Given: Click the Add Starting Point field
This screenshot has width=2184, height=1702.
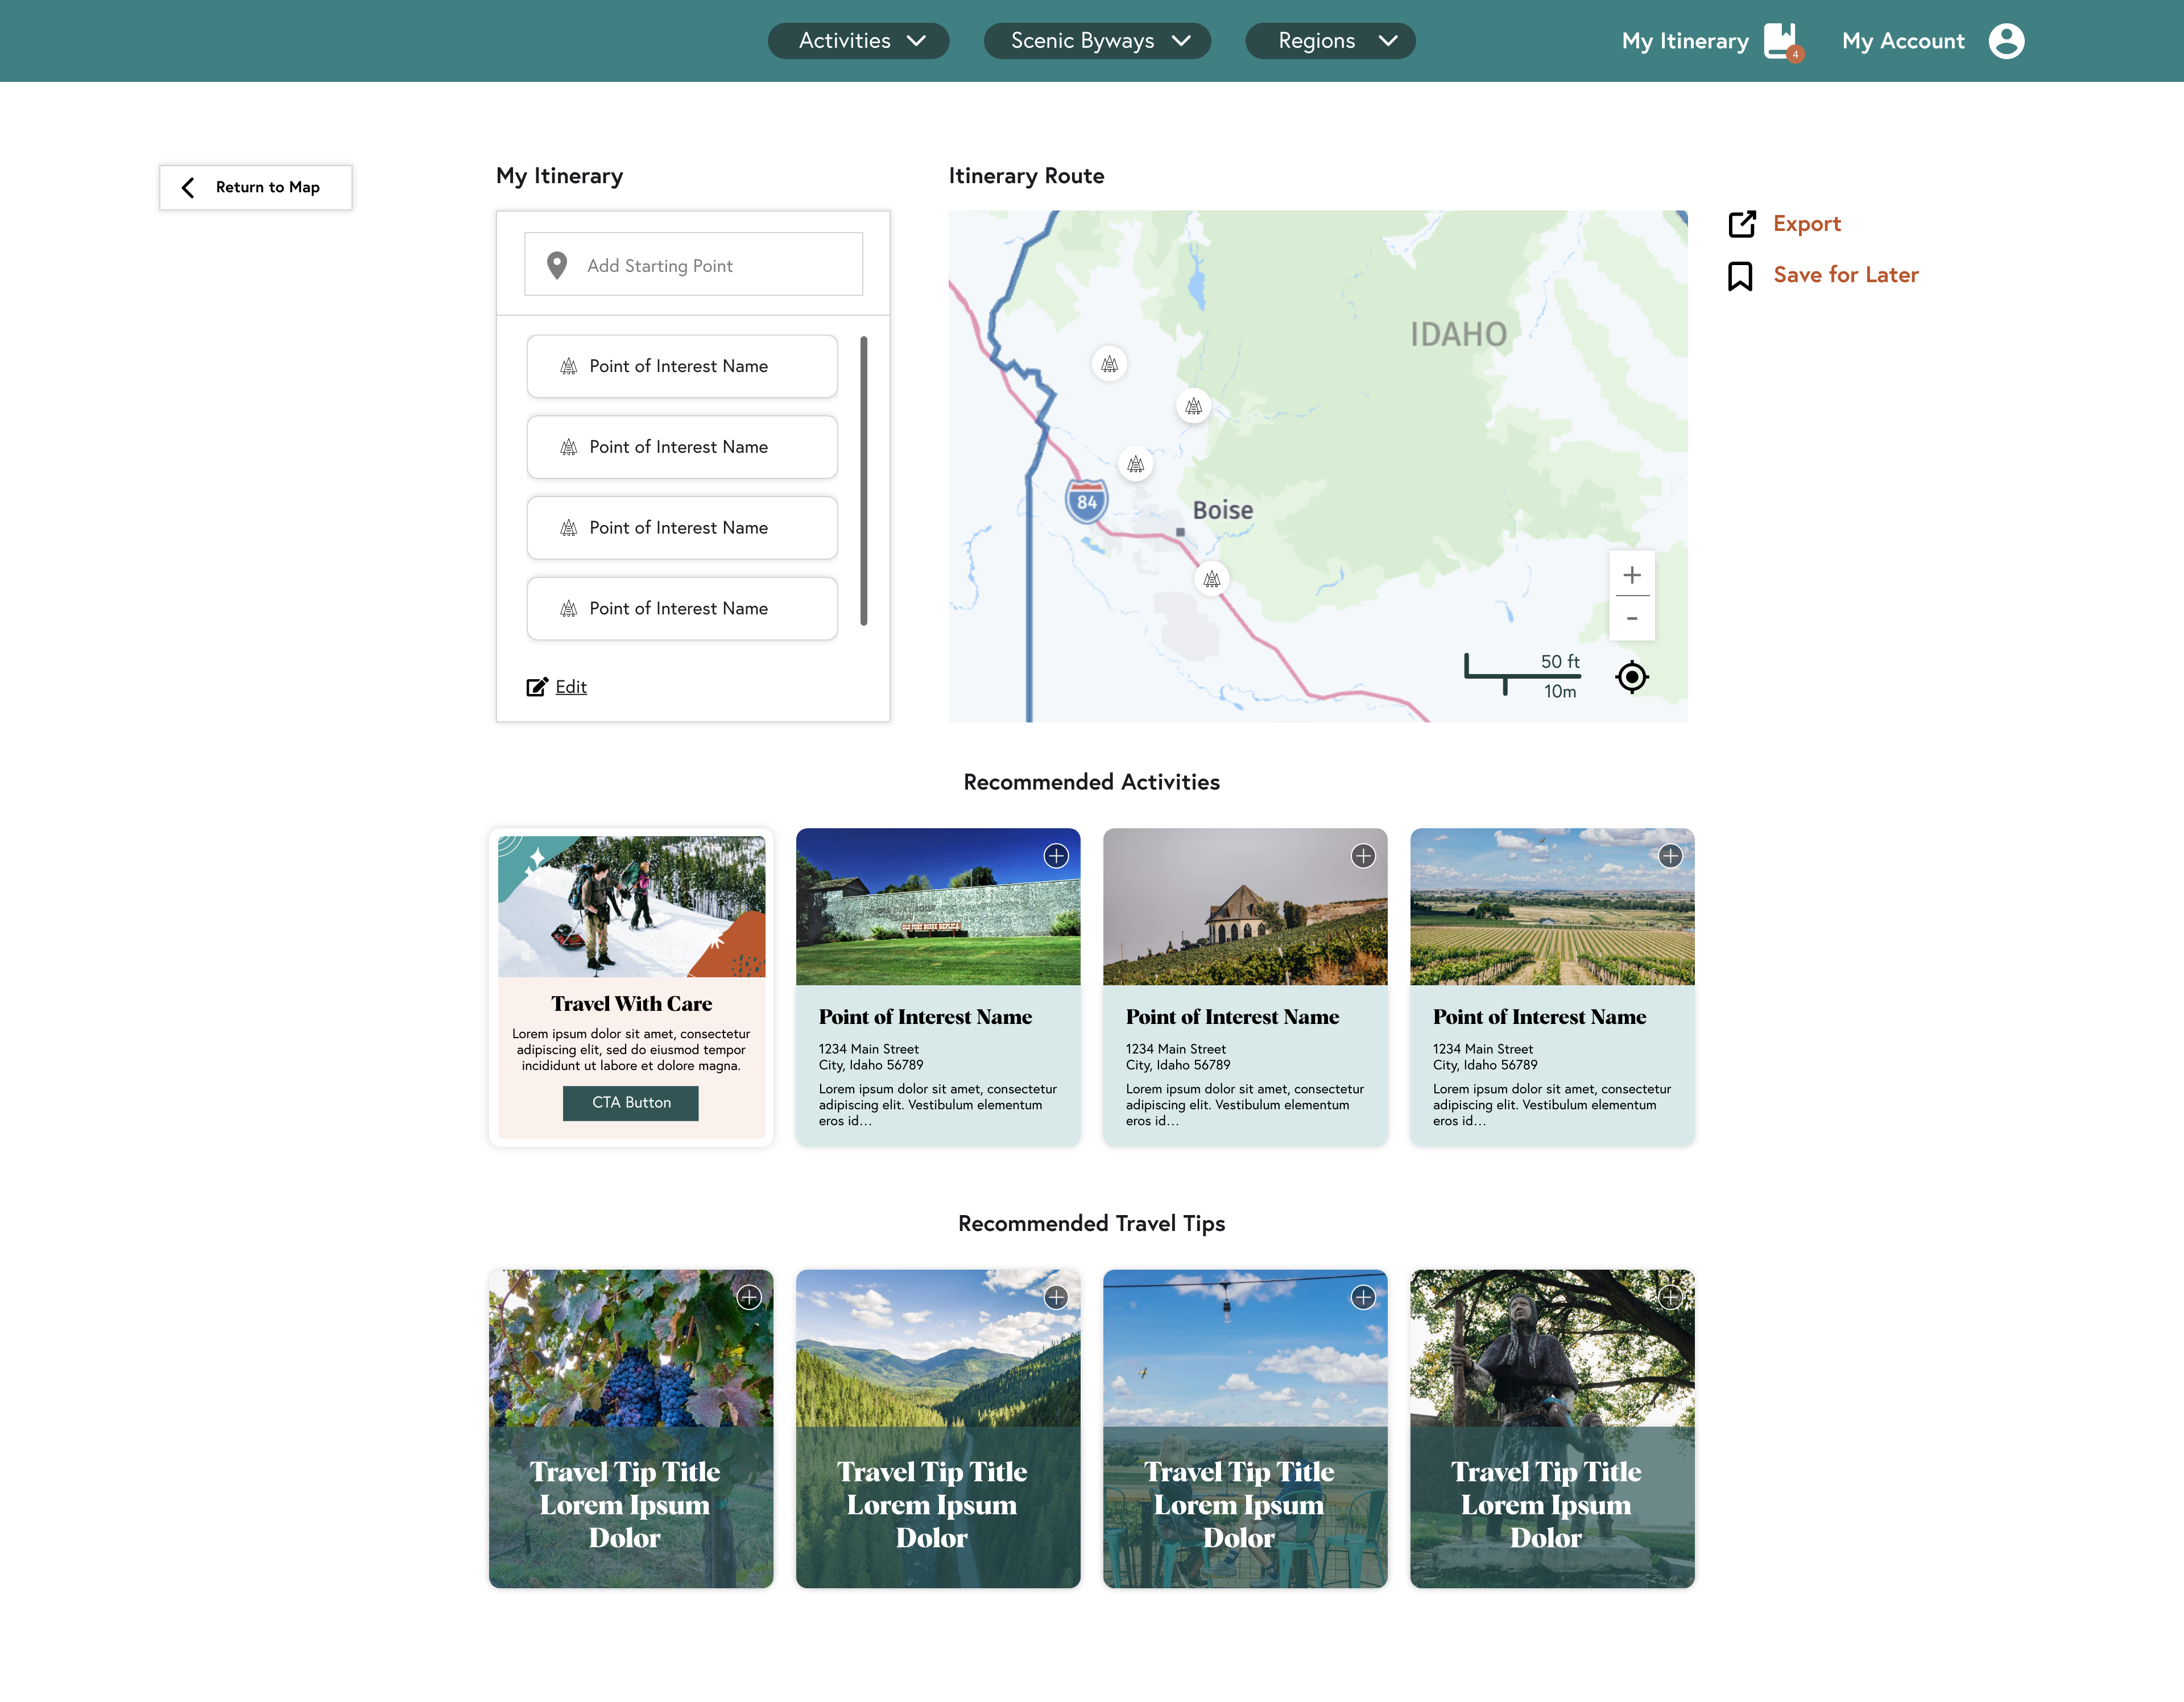Looking at the screenshot, I should point(693,265).
